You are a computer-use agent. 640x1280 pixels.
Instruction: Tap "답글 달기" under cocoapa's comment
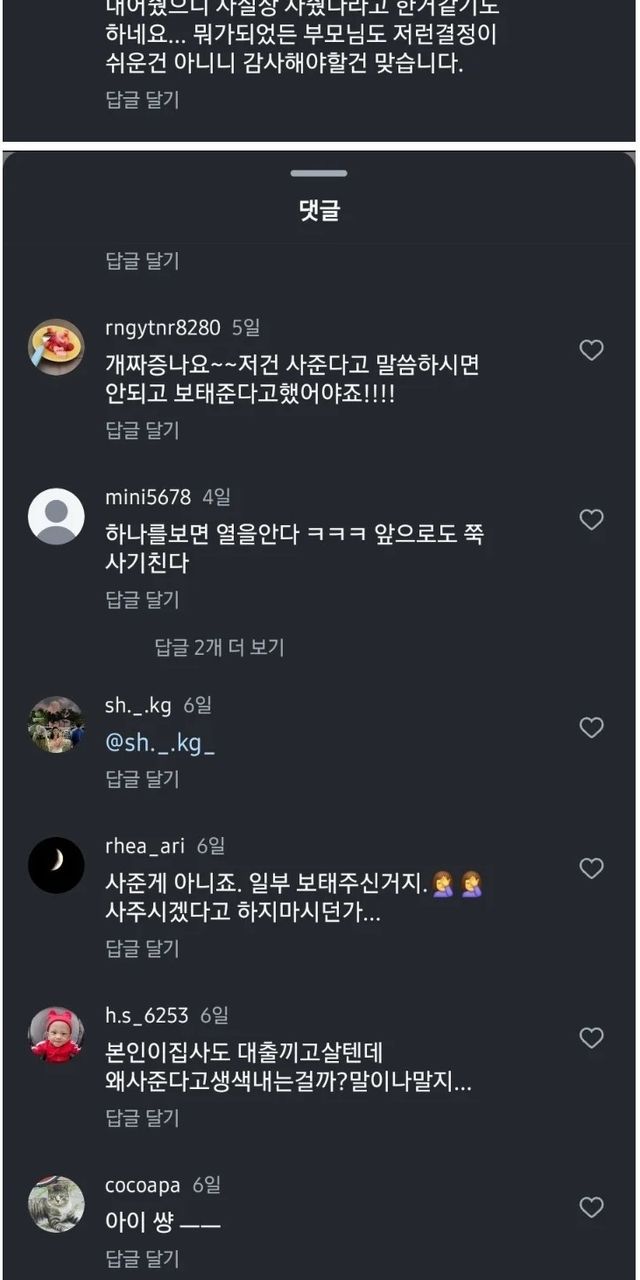[142, 1258]
